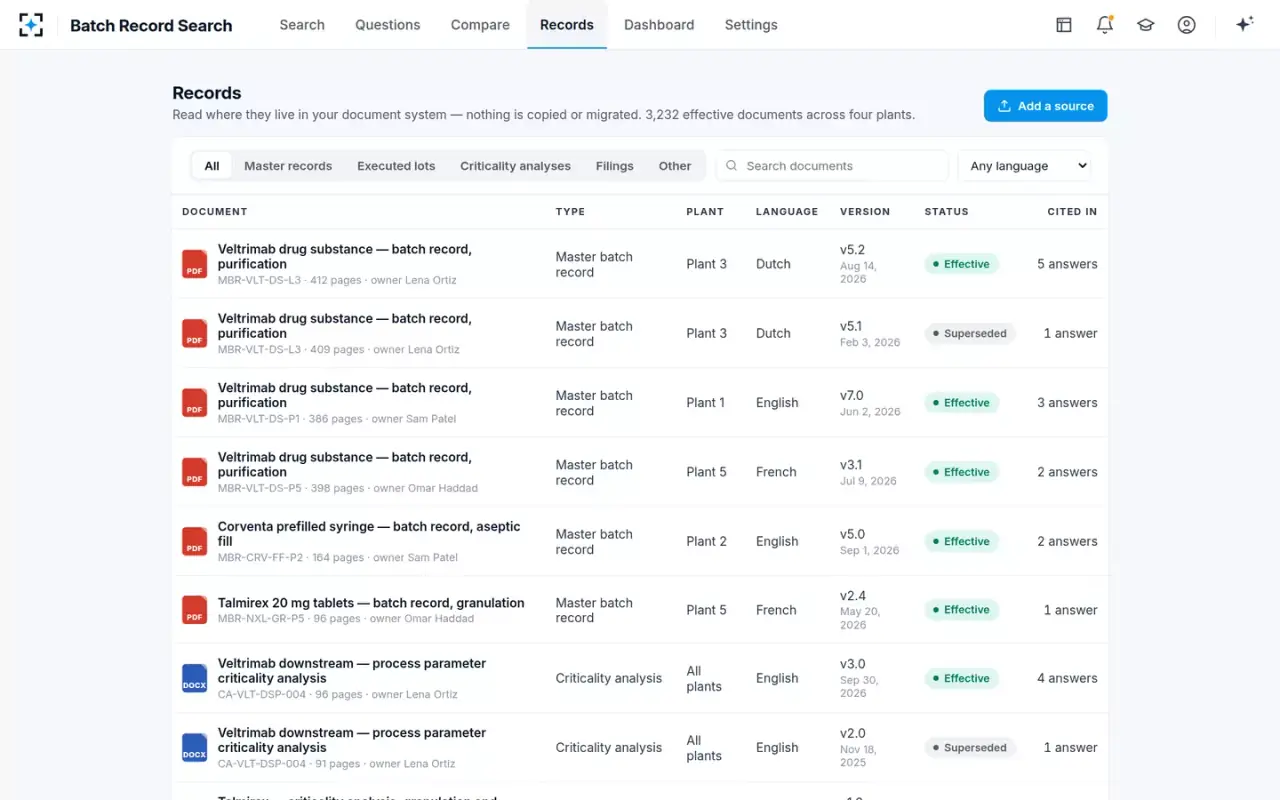
Task: Click the graduation cap learning icon
Action: point(1146,25)
